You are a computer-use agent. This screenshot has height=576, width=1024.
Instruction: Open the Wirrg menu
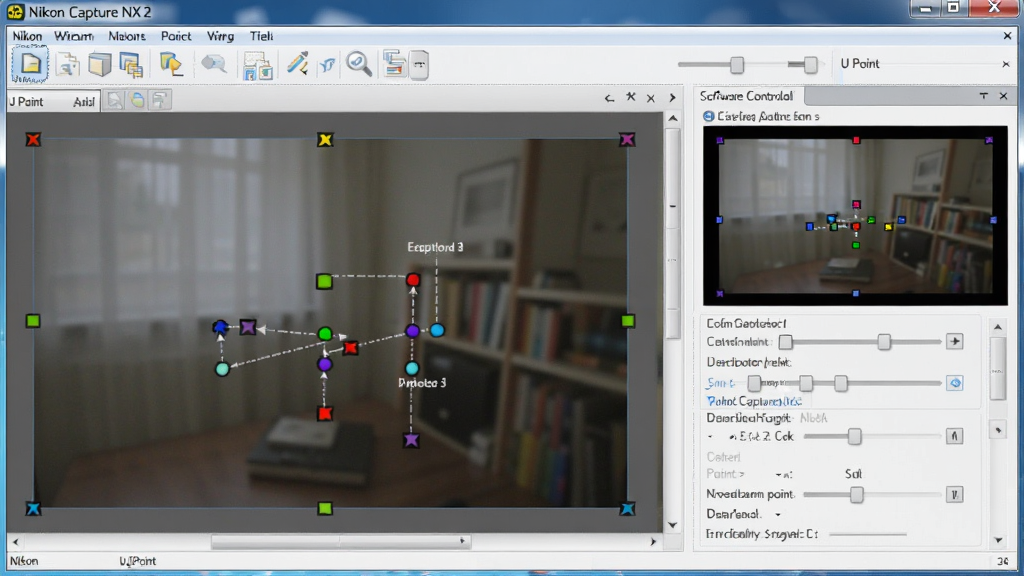click(x=220, y=36)
